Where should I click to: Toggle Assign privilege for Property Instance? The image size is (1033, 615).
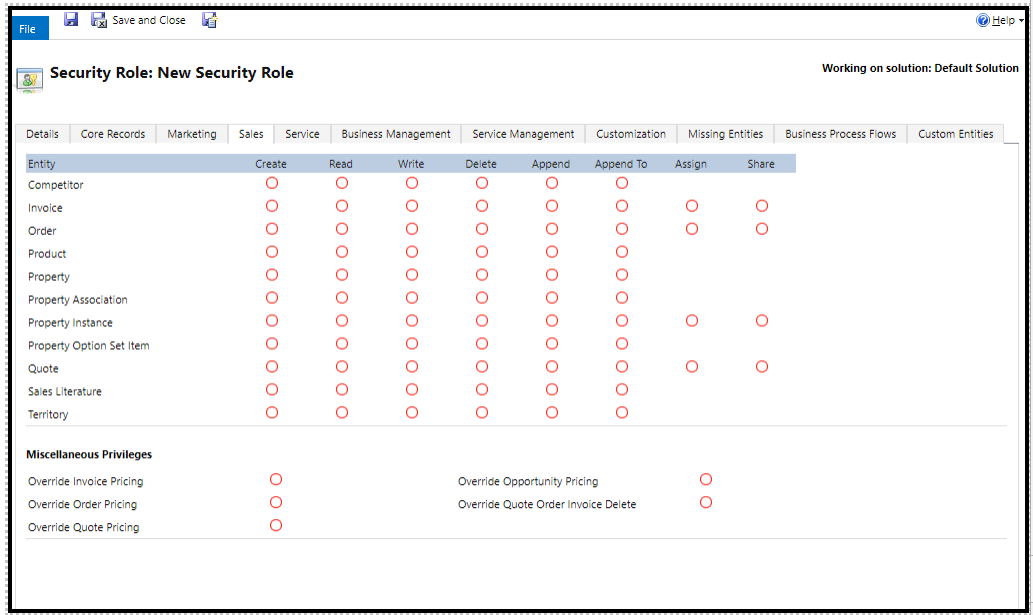pos(691,320)
